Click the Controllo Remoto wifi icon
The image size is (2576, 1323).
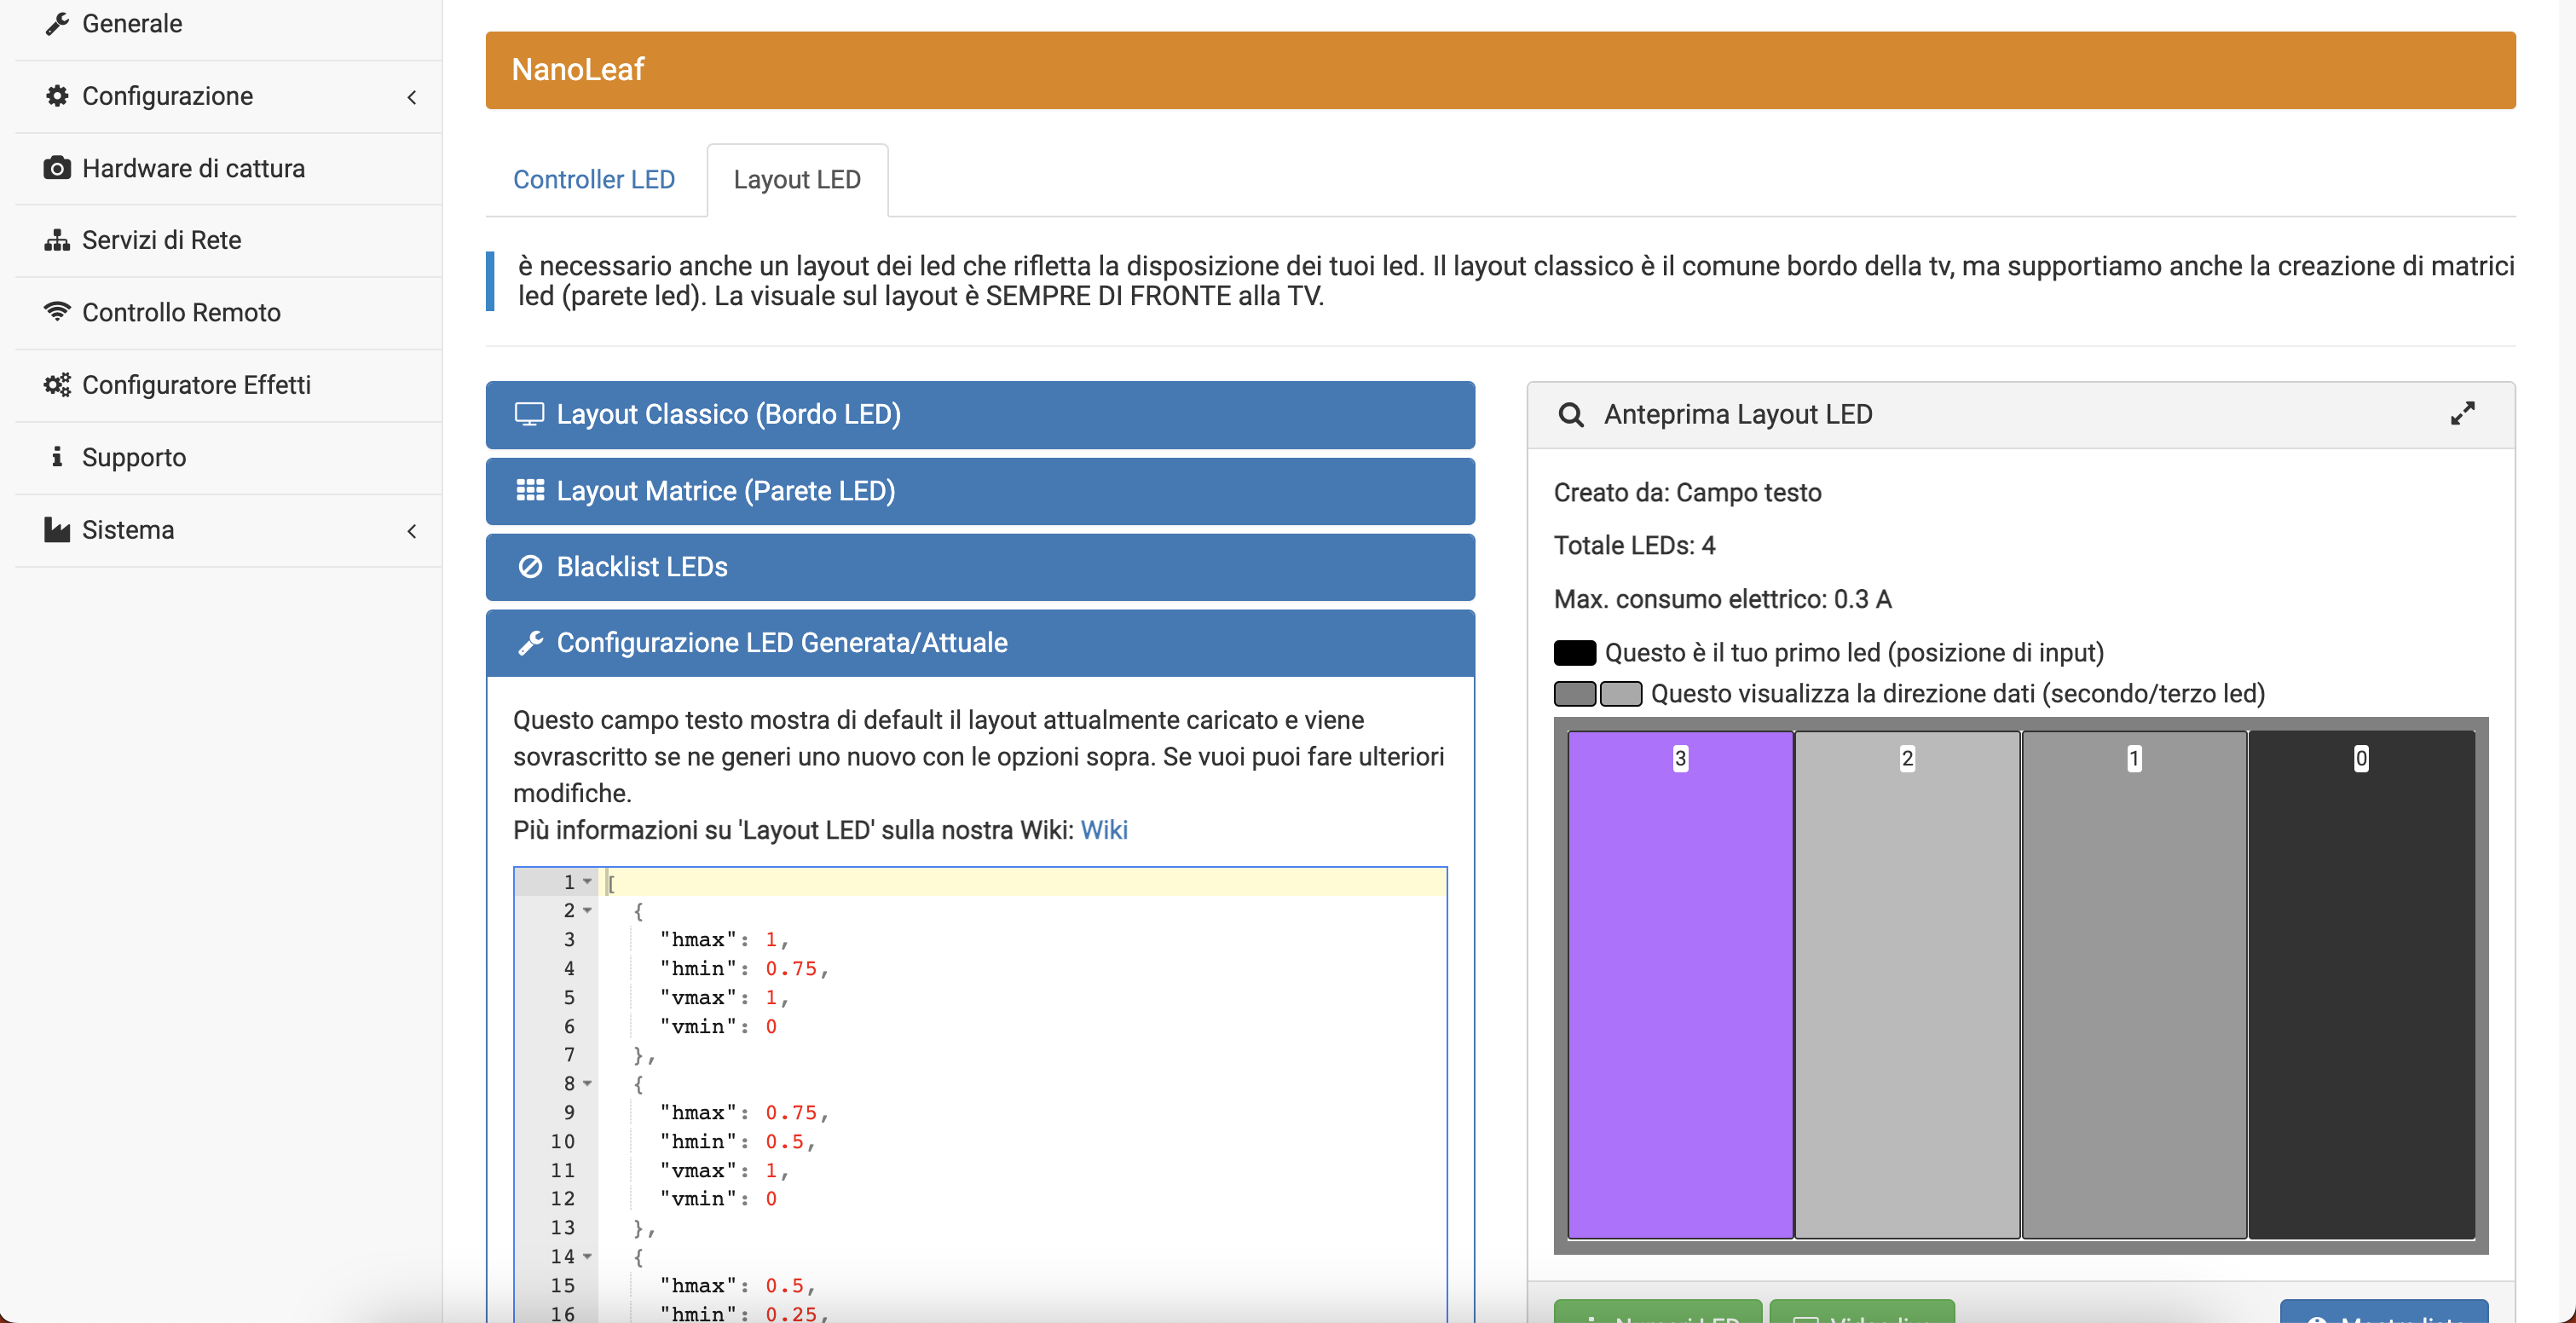tap(57, 312)
